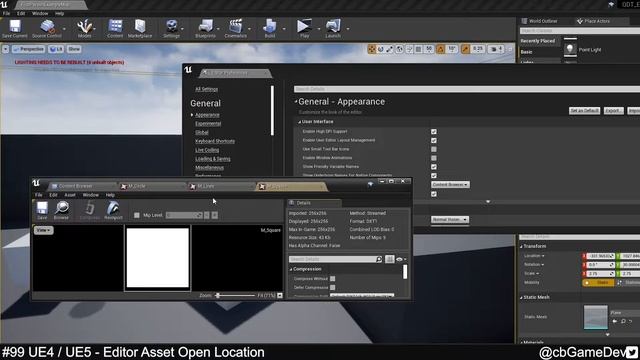Toggle Compress Without Alpha checkbox

coord(333,279)
